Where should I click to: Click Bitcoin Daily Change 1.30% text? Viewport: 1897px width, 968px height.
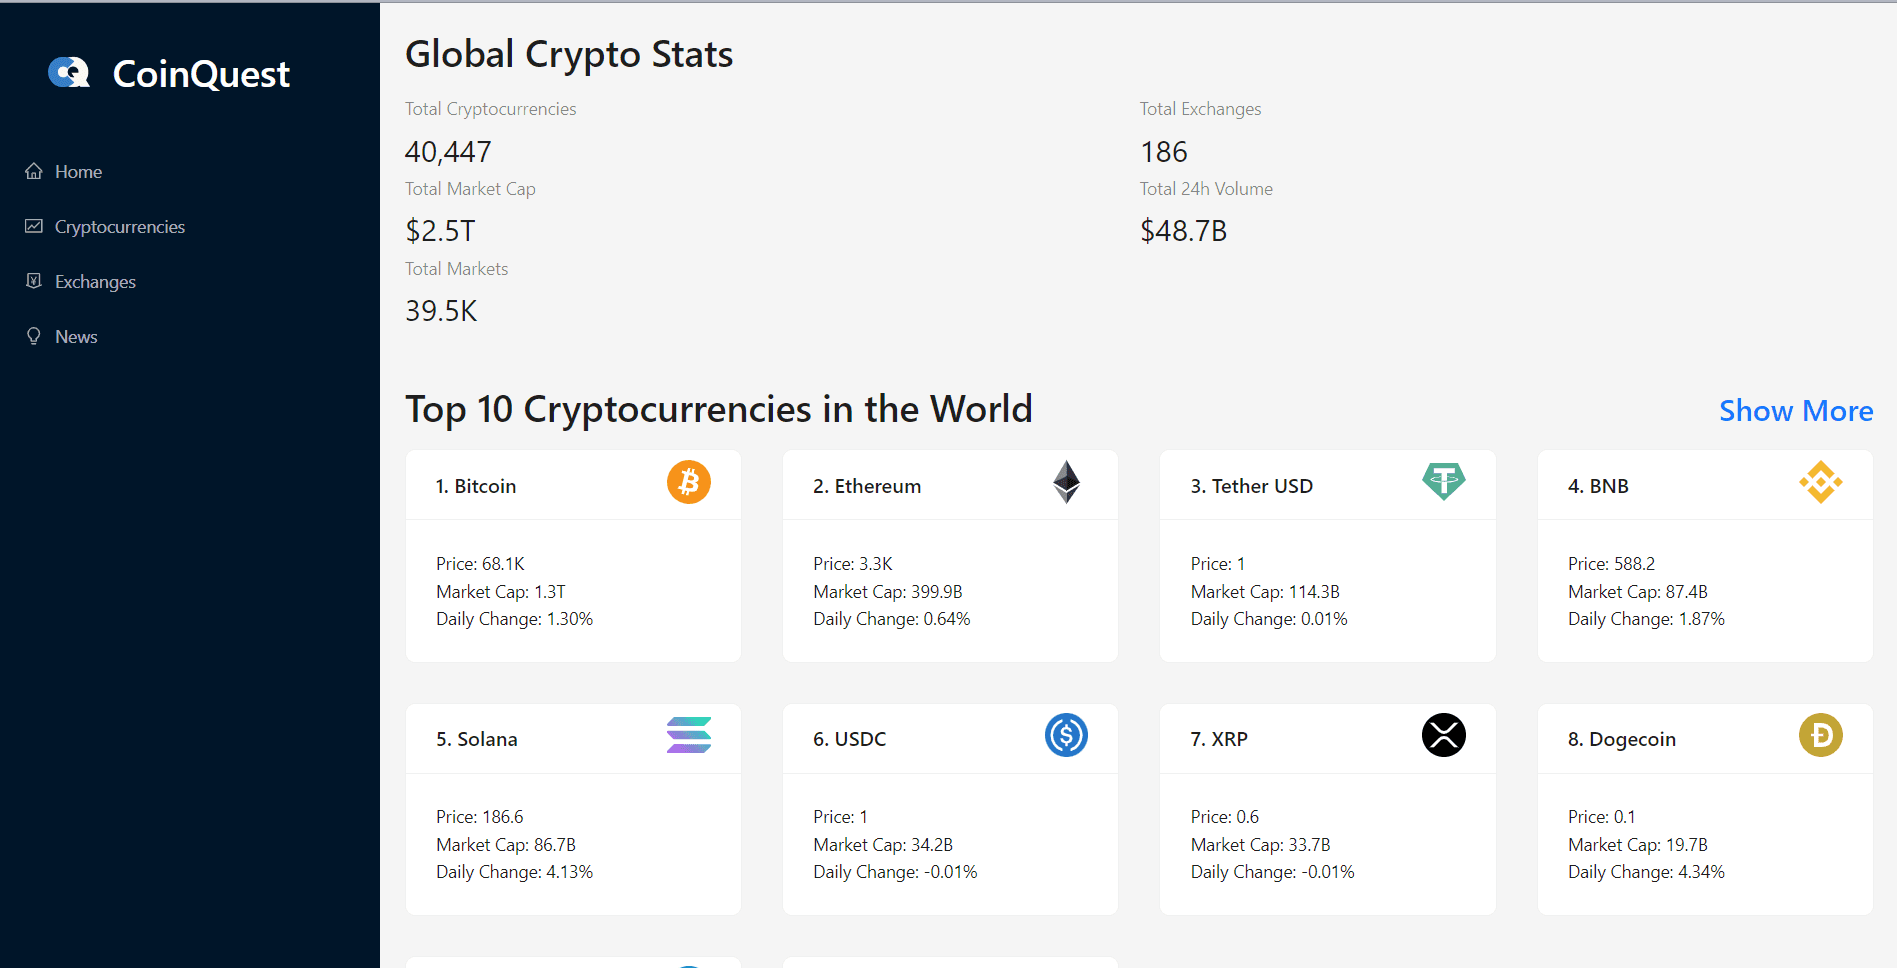click(x=514, y=619)
